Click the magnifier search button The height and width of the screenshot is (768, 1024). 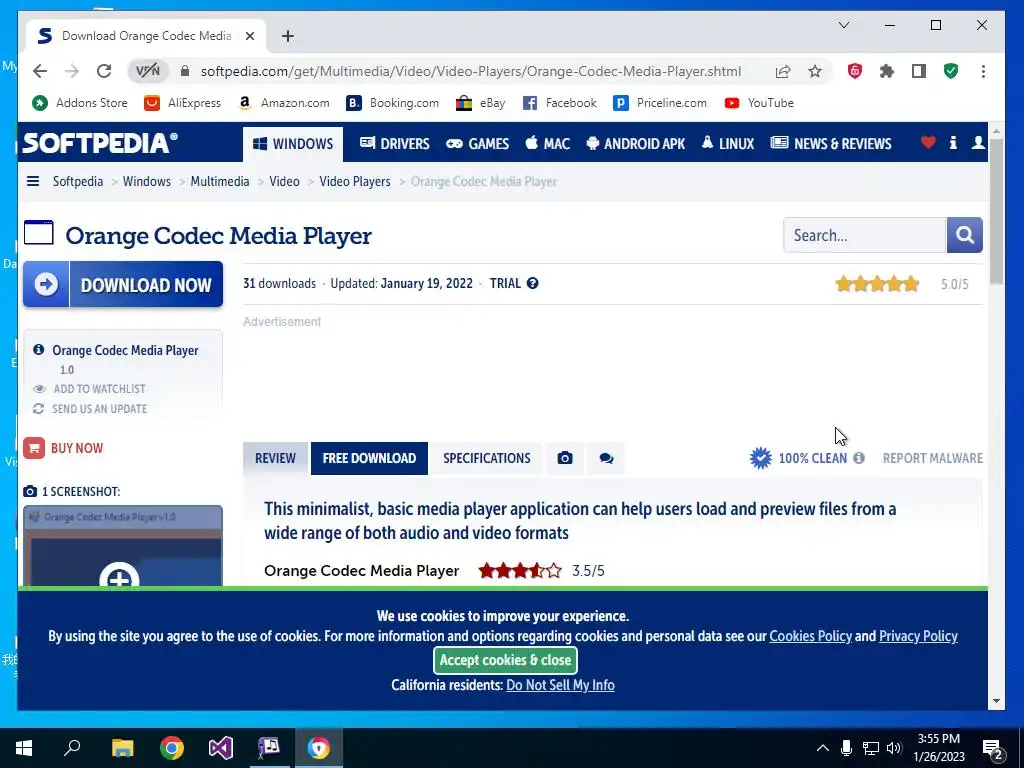pos(965,235)
